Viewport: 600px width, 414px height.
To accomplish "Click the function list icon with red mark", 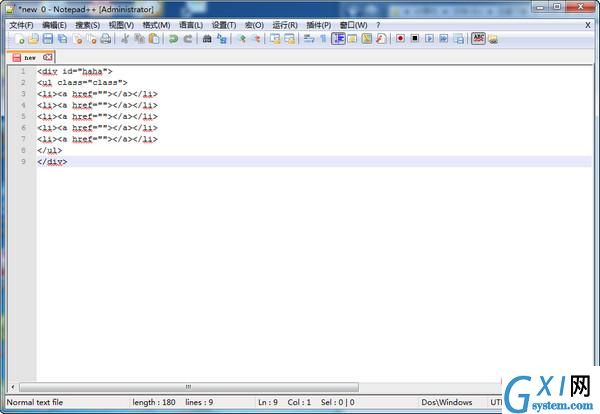I will pyautogui.click(x=381, y=39).
